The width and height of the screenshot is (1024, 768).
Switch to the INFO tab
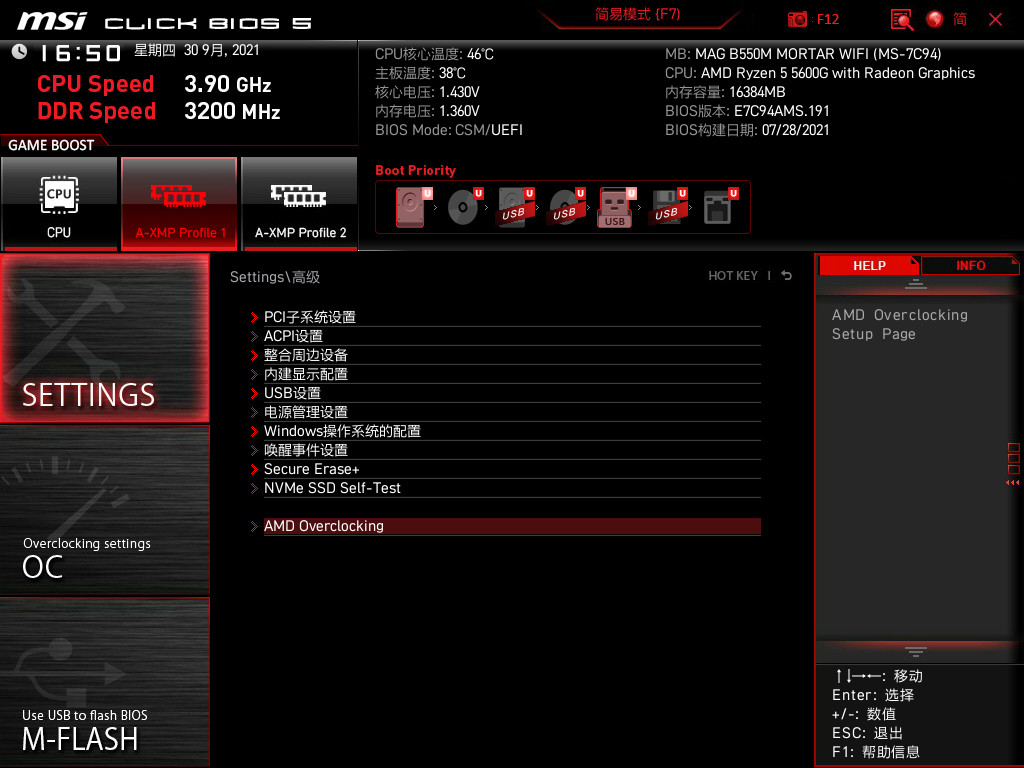pyautogui.click(x=969, y=265)
